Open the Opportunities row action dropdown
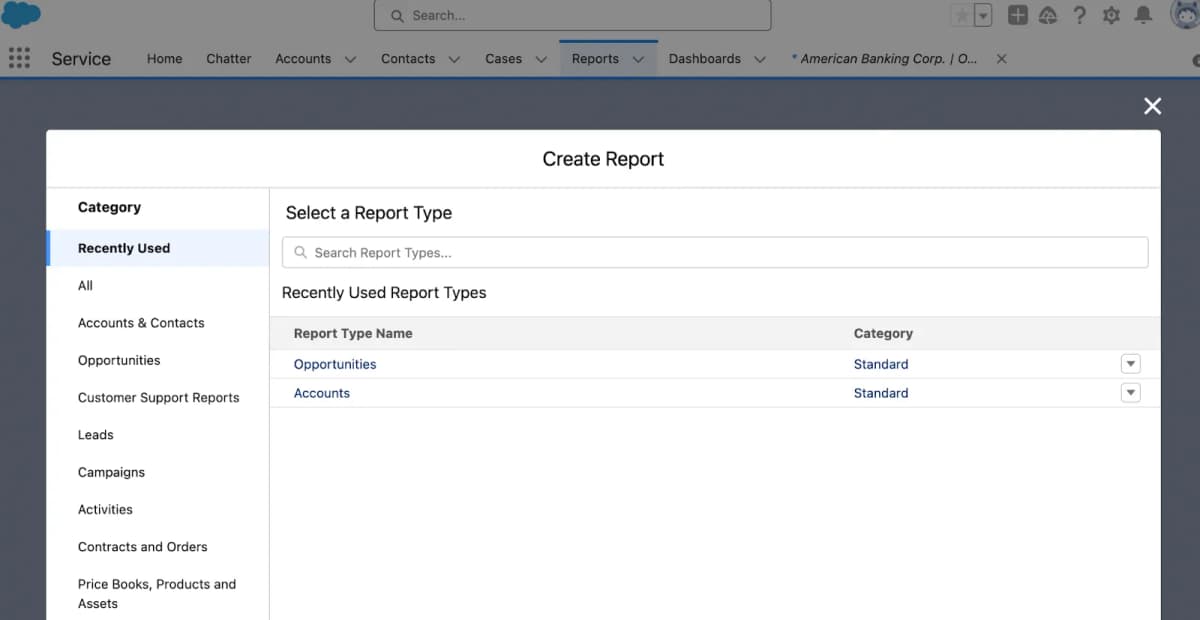Image resolution: width=1200 pixels, height=620 pixels. [x=1131, y=364]
